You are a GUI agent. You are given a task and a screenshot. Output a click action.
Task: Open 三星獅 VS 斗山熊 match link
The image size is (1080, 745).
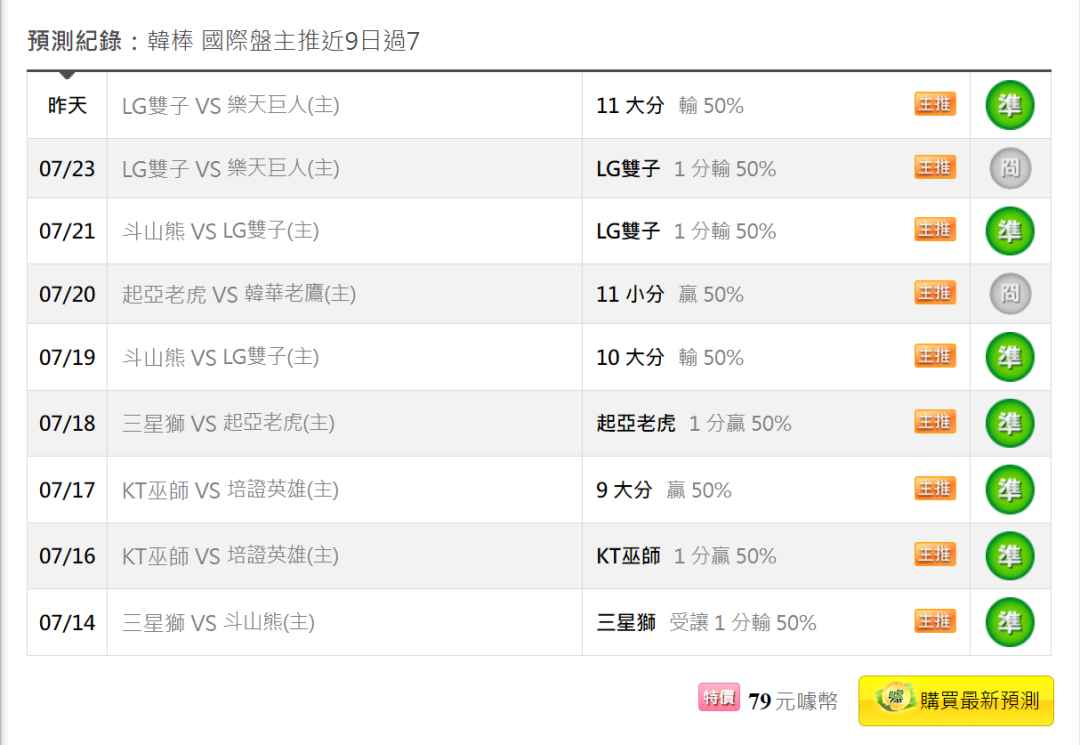[x=218, y=622]
